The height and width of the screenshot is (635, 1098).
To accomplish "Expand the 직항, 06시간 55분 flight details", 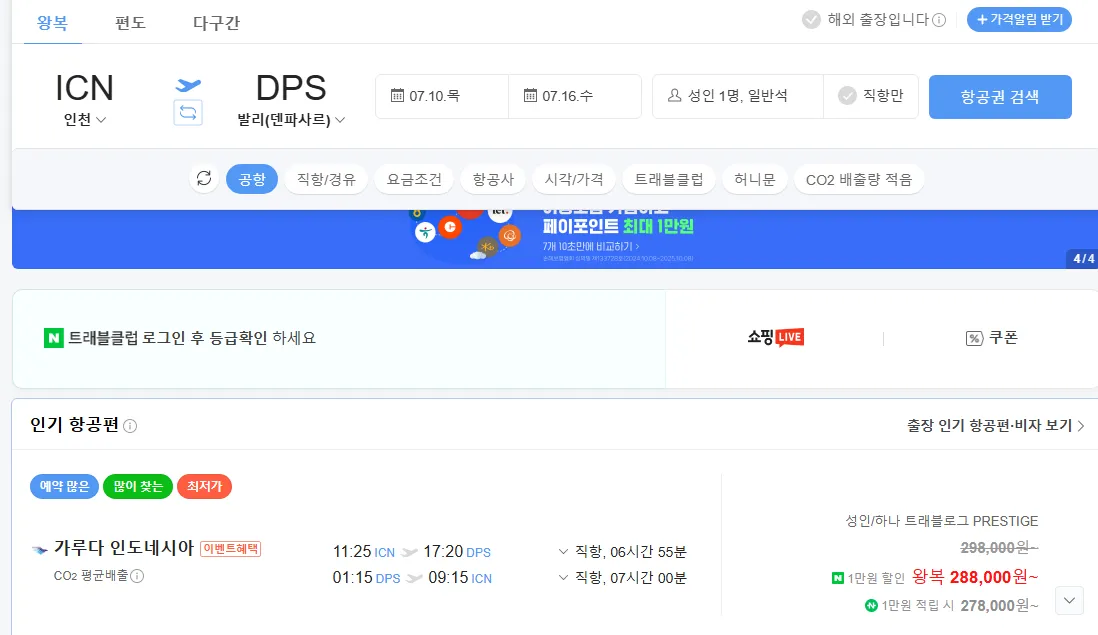I will pos(563,550).
